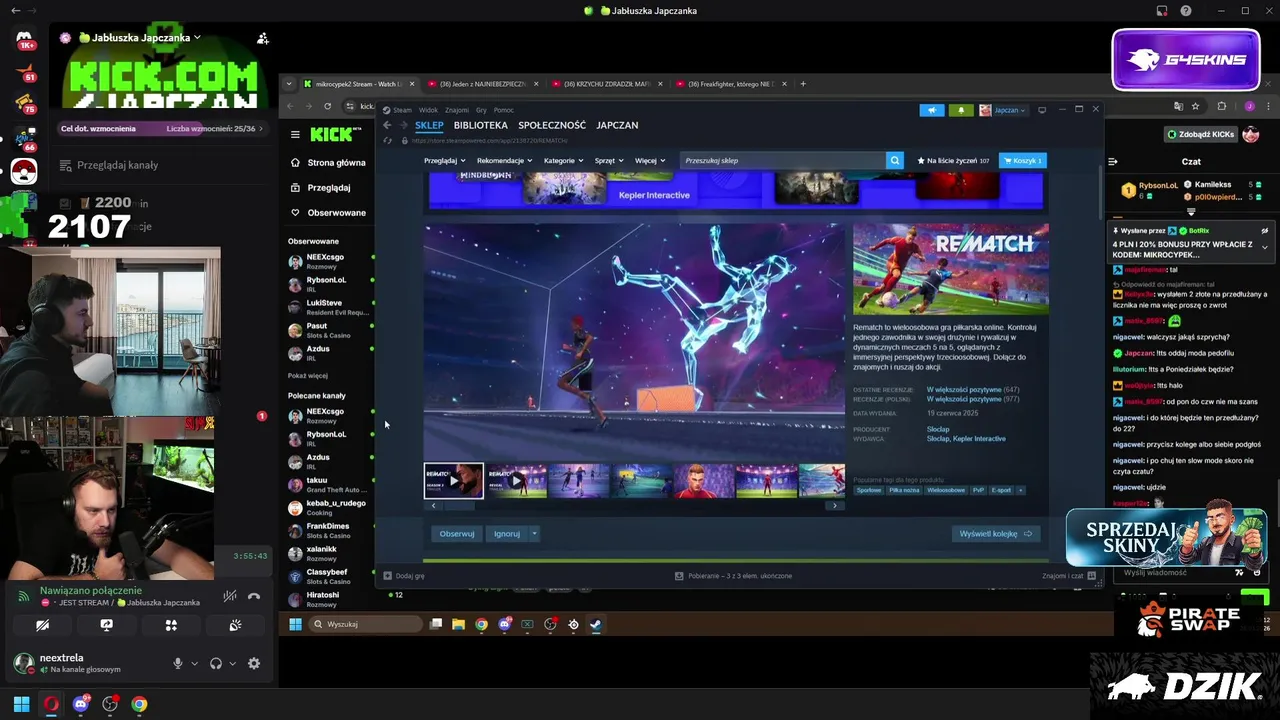Click the Ignoruj button
This screenshot has height=720, width=1280.
[x=507, y=534]
